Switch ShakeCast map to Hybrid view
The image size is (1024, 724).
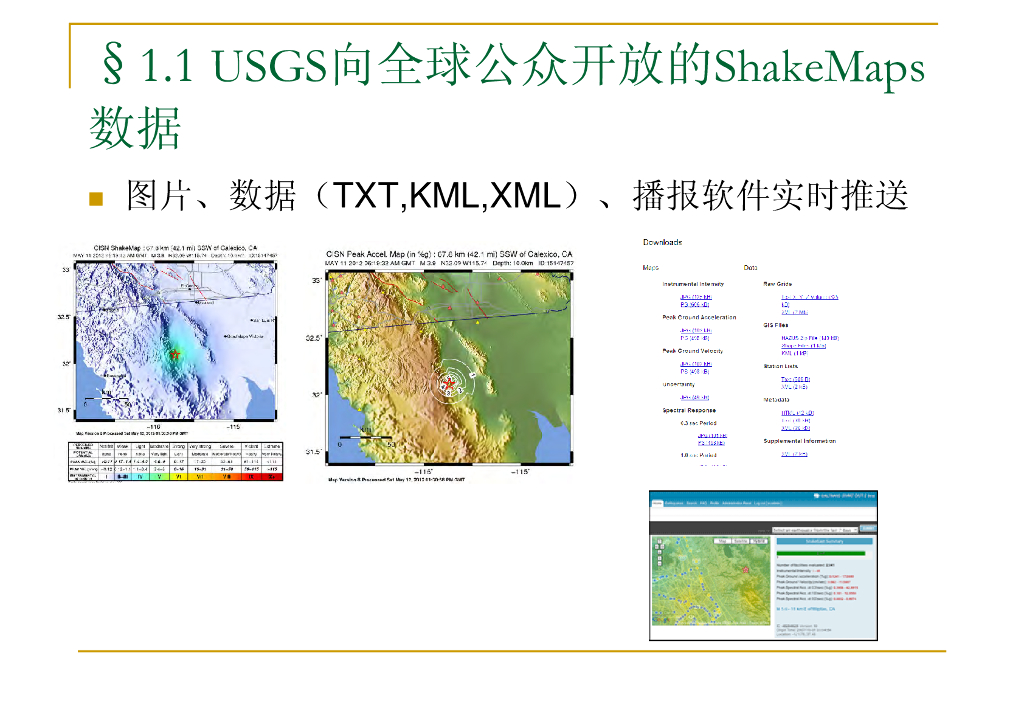(758, 541)
